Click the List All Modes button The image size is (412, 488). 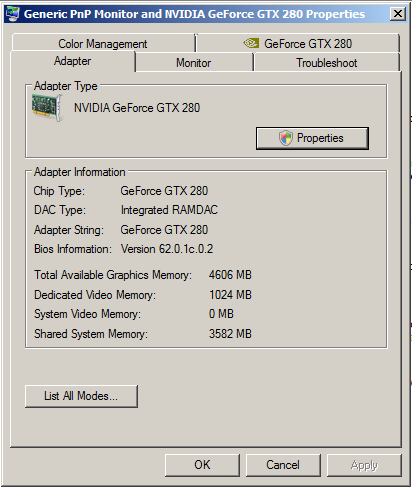81,396
